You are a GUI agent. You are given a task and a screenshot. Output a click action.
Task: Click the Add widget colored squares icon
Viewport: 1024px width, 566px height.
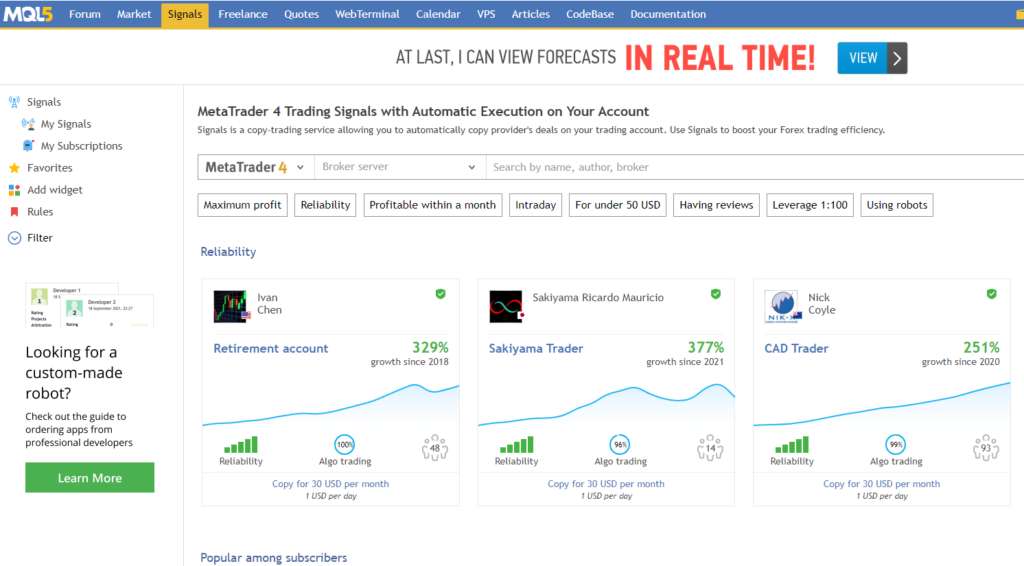pyautogui.click(x=14, y=190)
